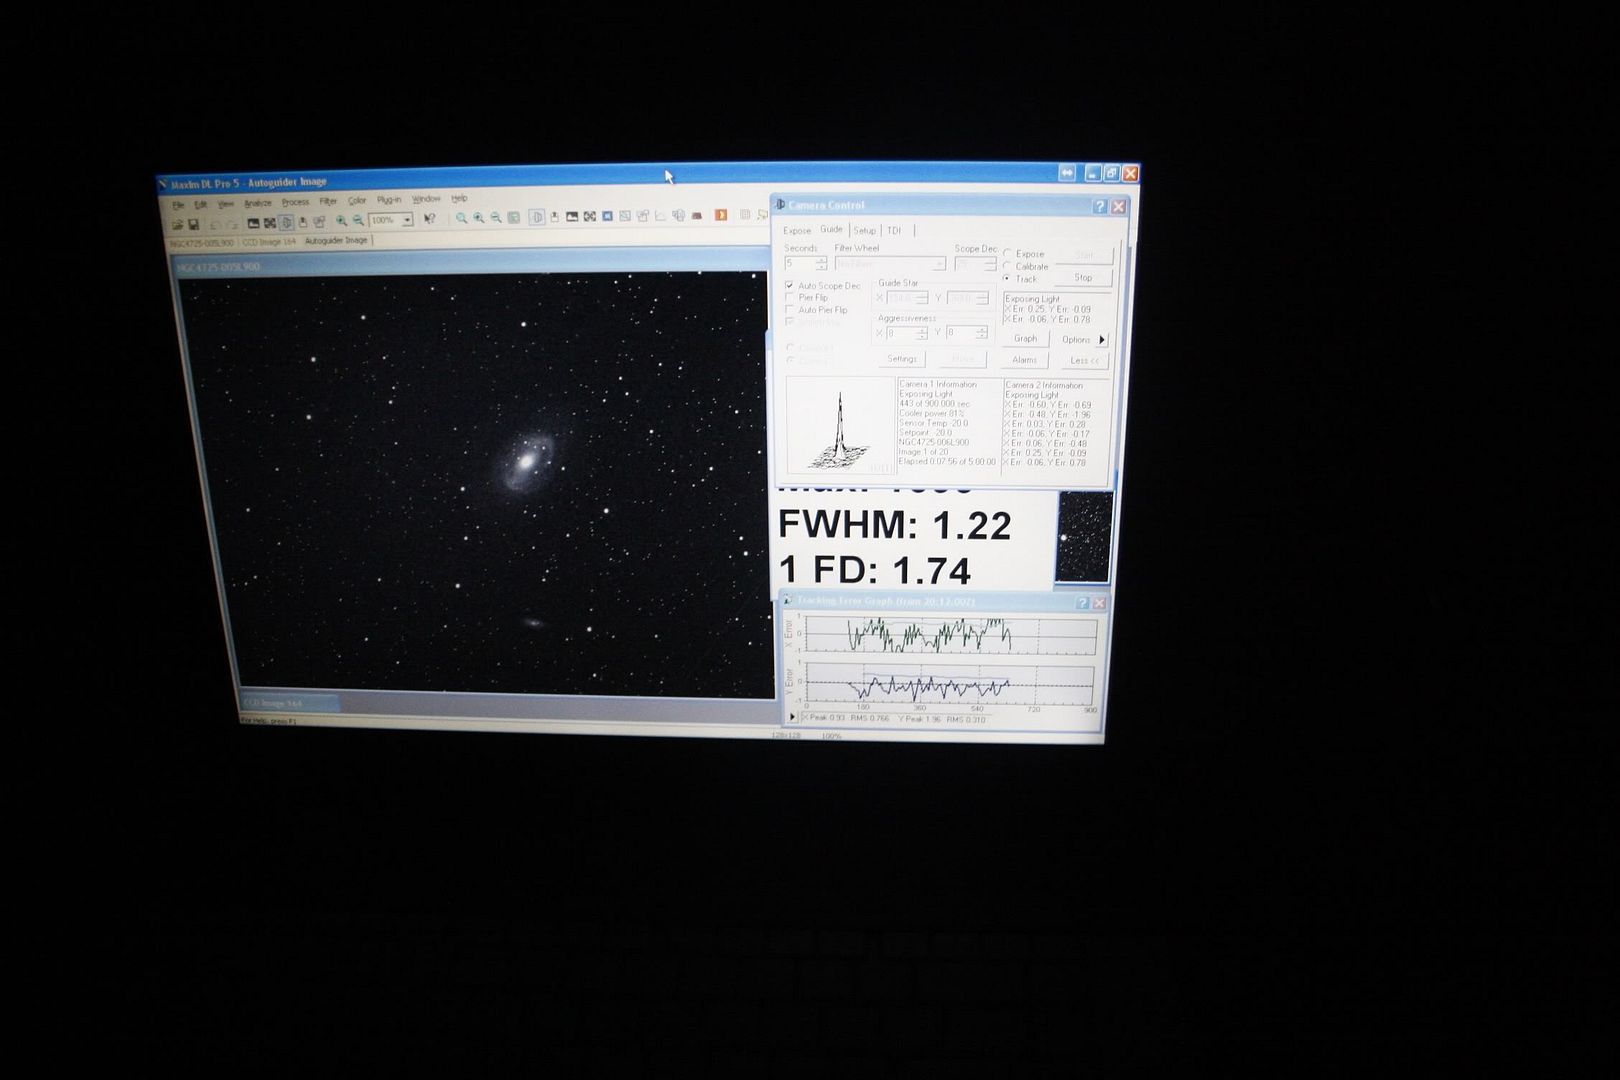This screenshot has height=1080, width=1620.
Task: Open the Process menu
Action: pos(295,202)
